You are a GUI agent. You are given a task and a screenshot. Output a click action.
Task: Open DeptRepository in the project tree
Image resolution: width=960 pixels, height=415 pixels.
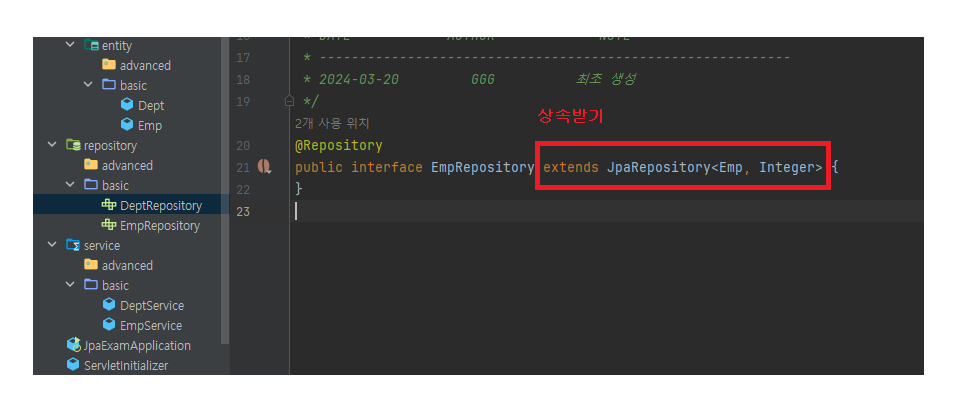161,206
